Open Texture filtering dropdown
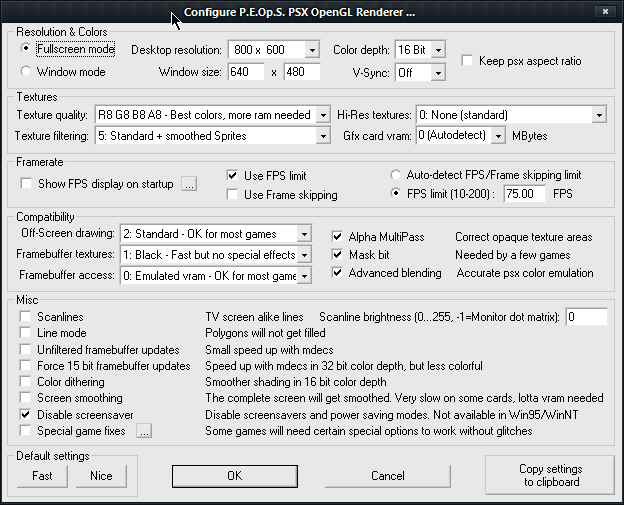624x505 pixels. 213,136
